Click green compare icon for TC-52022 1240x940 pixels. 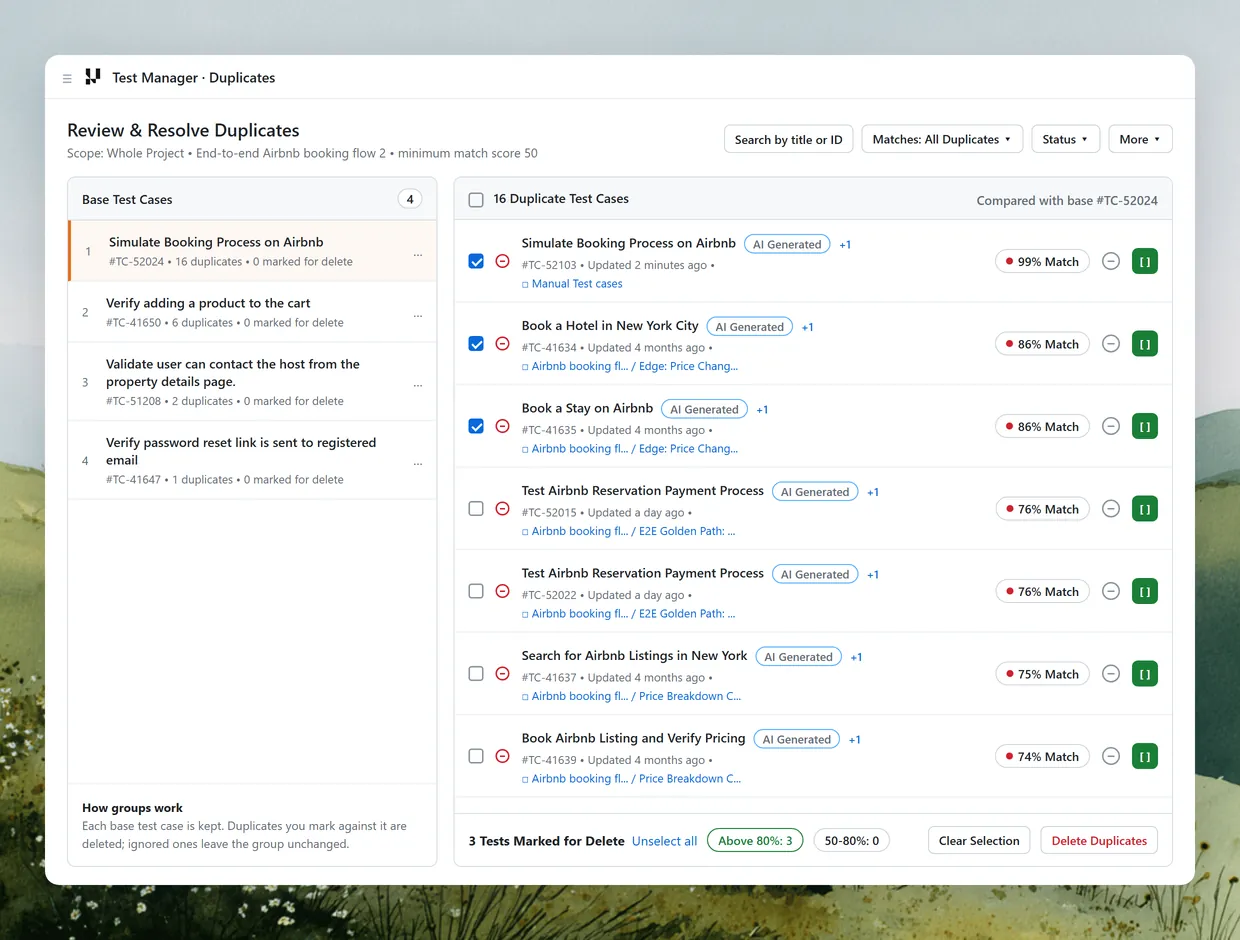click(x=1145, y=591)
